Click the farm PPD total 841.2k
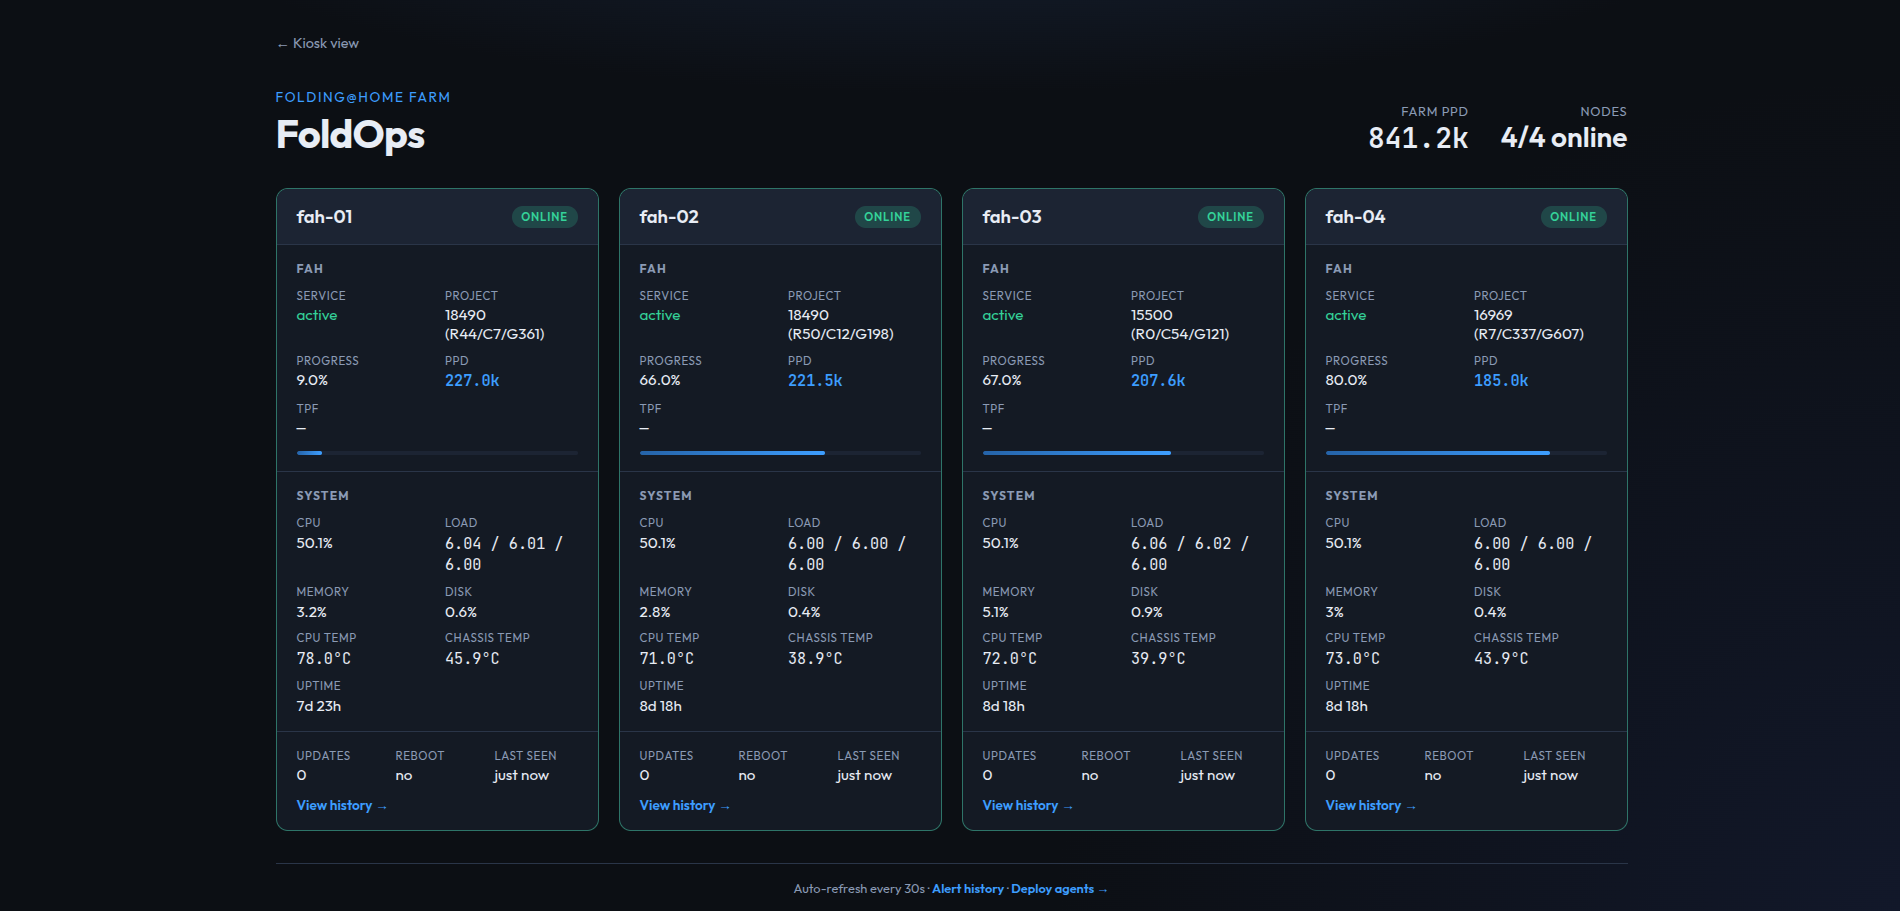Viewport: 1900px width, 911px height. coord(1418,138)
